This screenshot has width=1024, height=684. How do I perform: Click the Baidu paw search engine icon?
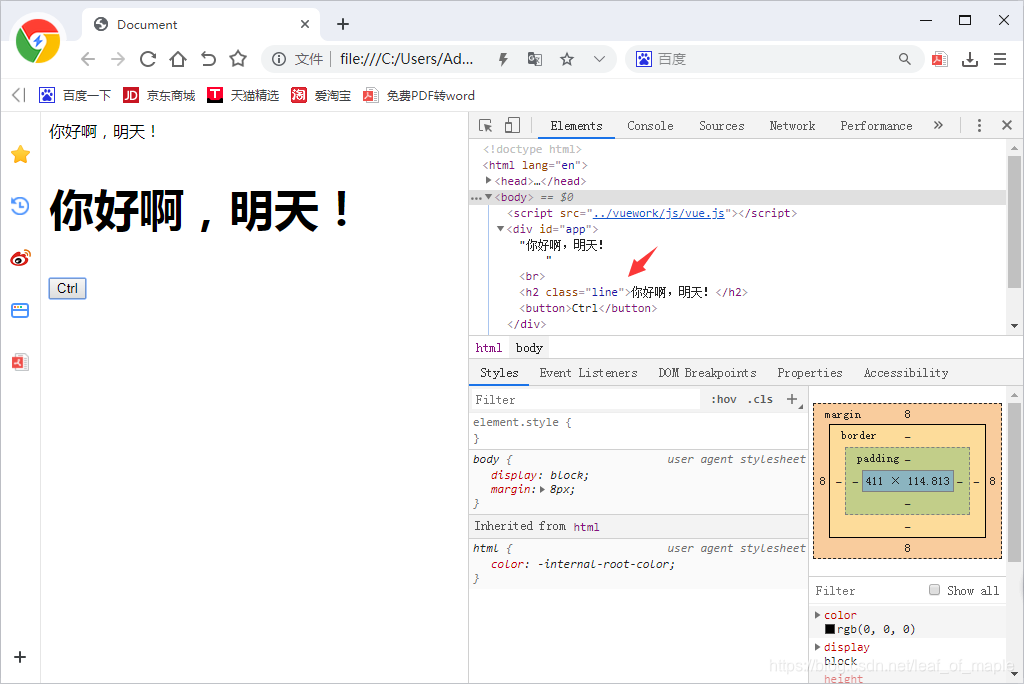pos(644,59)
